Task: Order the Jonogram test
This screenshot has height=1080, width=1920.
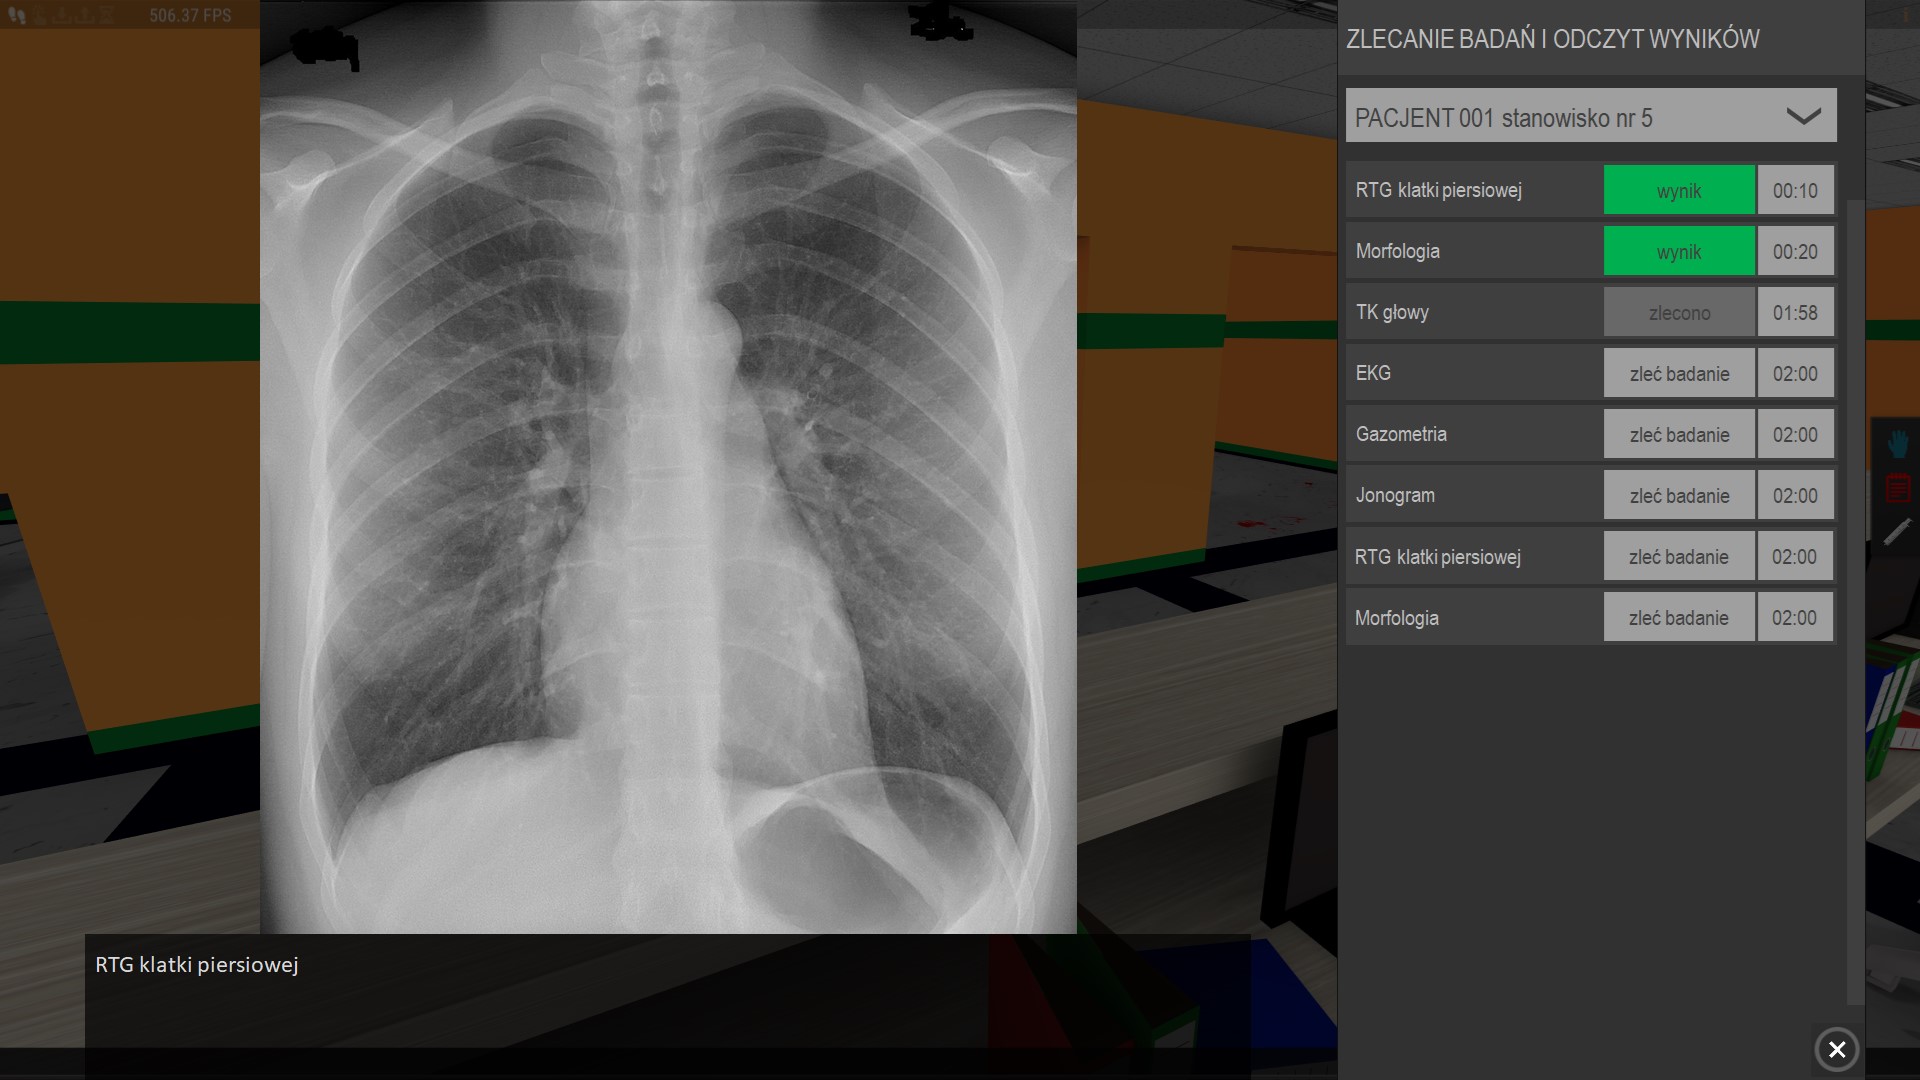Action: (x=1678, y=496)
